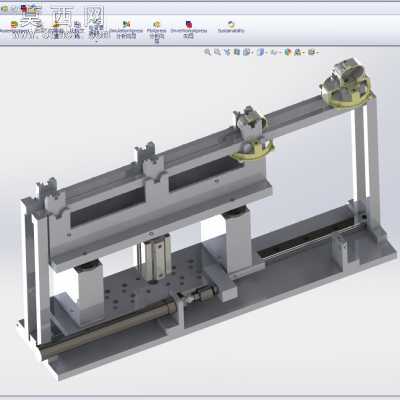
Task: Select the Zoom to Area tool
Action: [x=217, y=52]
